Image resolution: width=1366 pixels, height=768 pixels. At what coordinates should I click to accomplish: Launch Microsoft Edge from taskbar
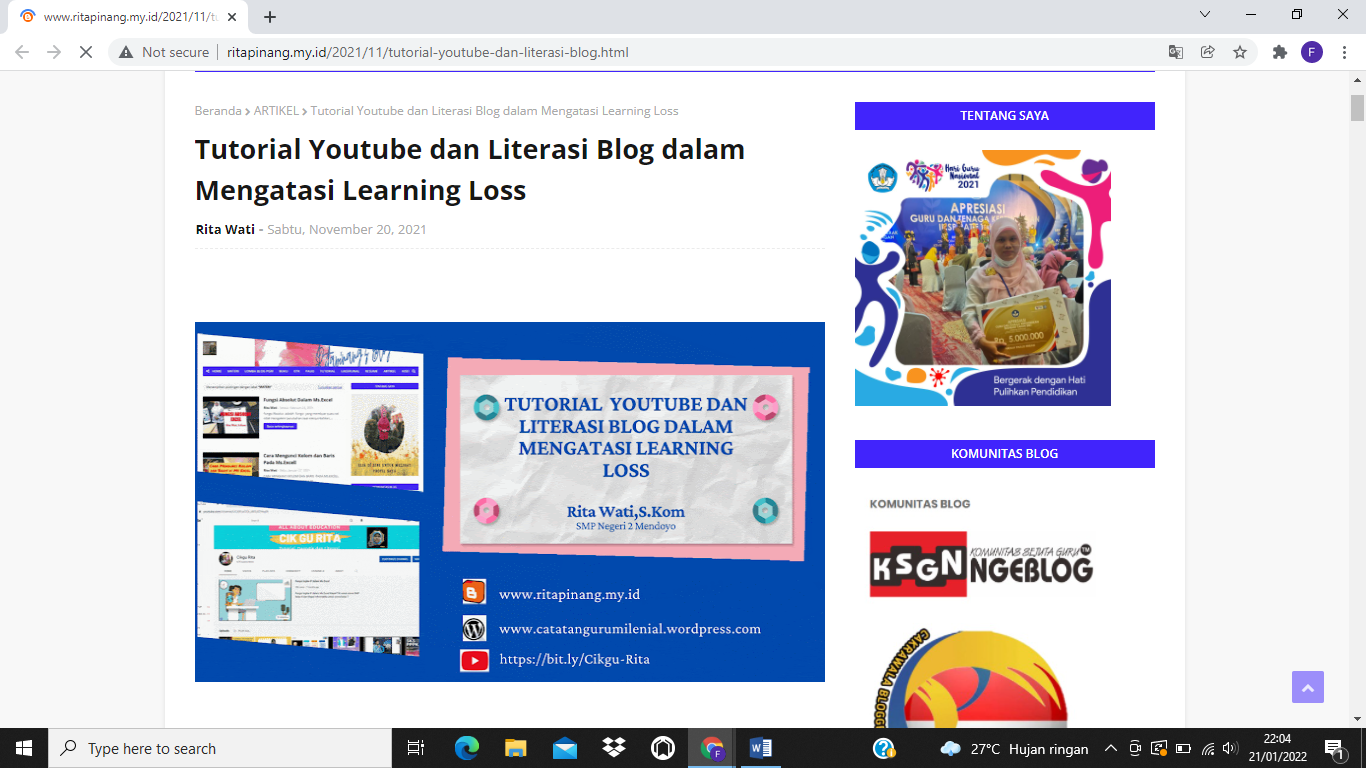[466, 748]
